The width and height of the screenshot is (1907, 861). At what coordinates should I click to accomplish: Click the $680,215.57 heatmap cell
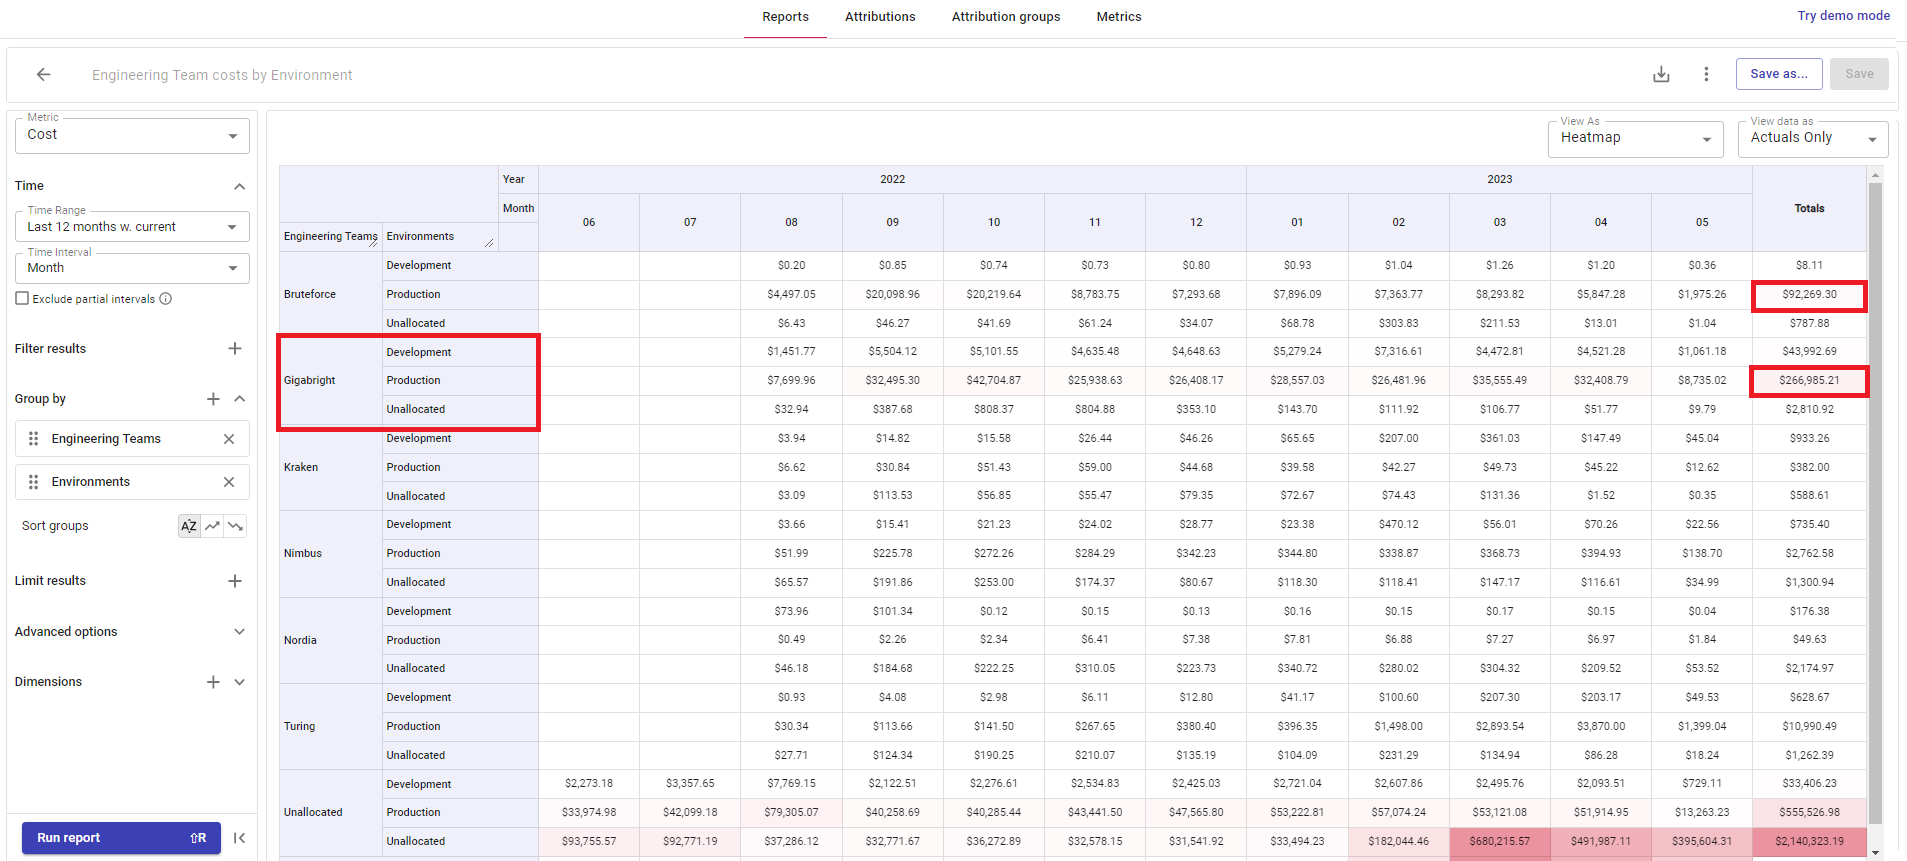tap(1499, 841)
